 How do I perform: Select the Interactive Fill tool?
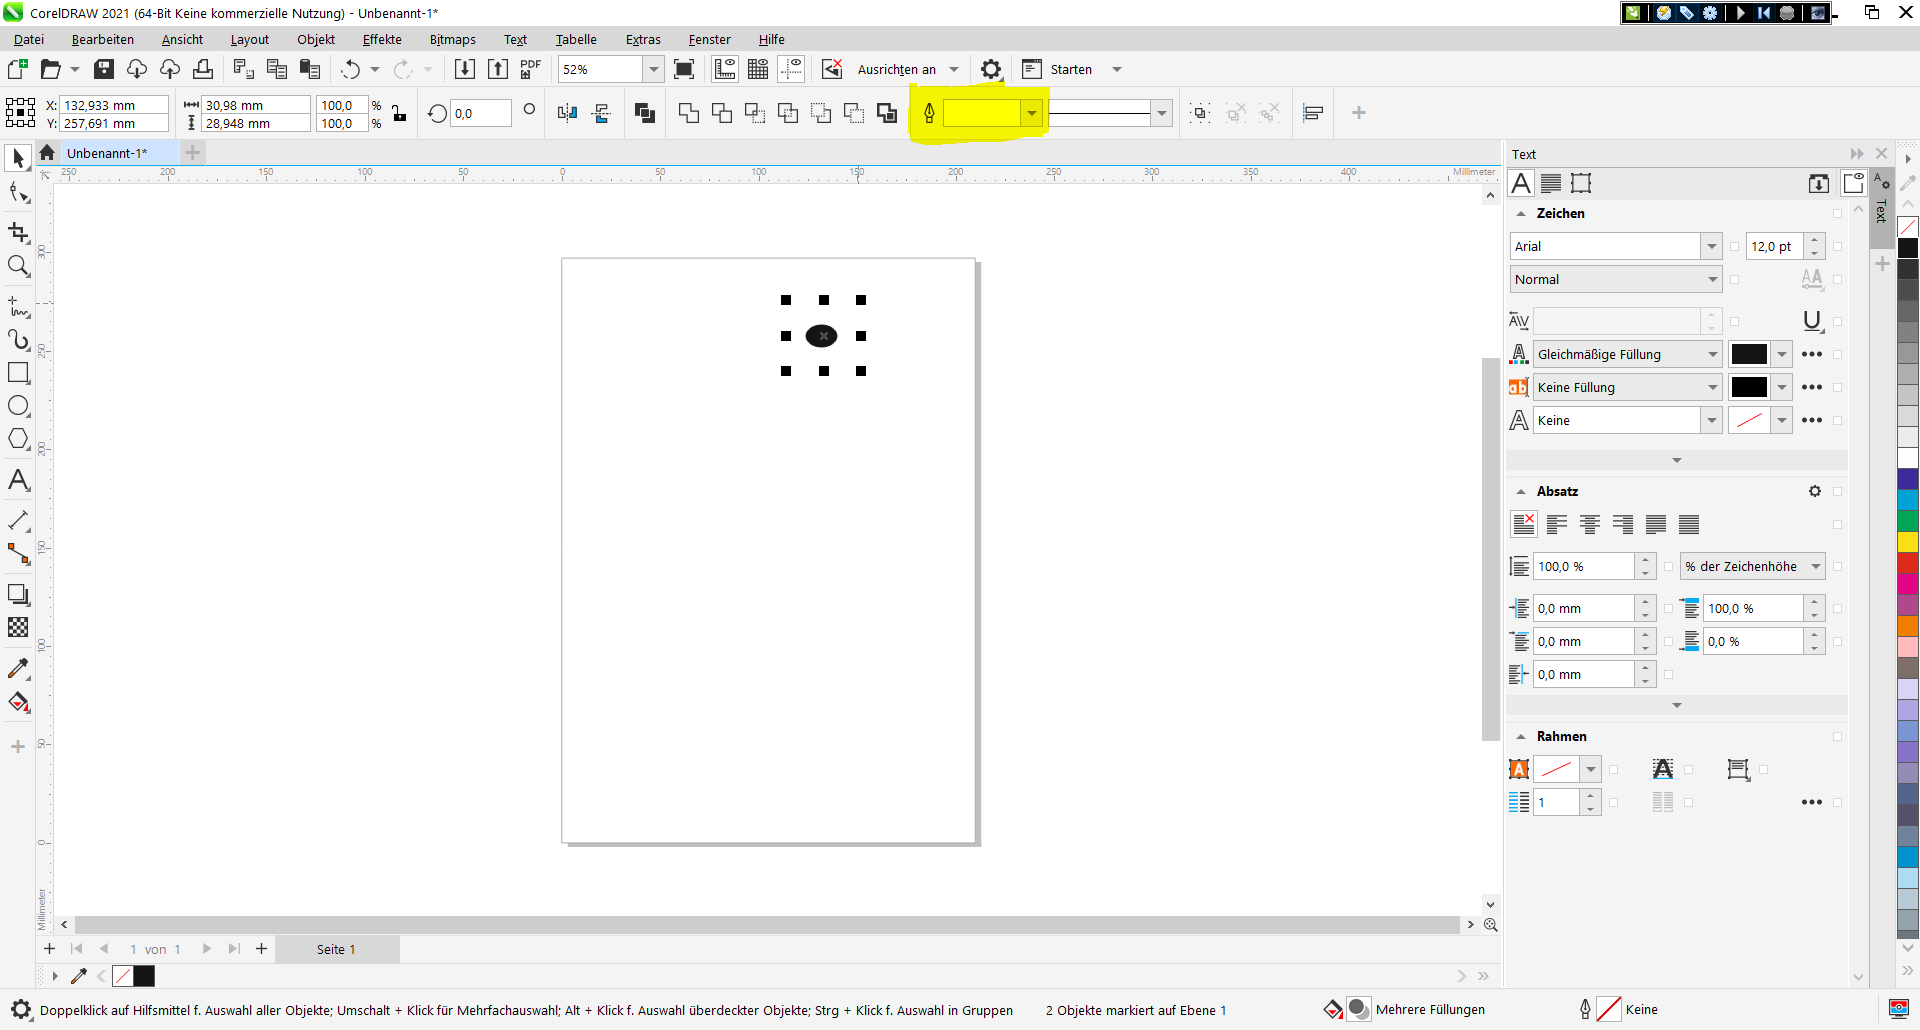point(18,703)
